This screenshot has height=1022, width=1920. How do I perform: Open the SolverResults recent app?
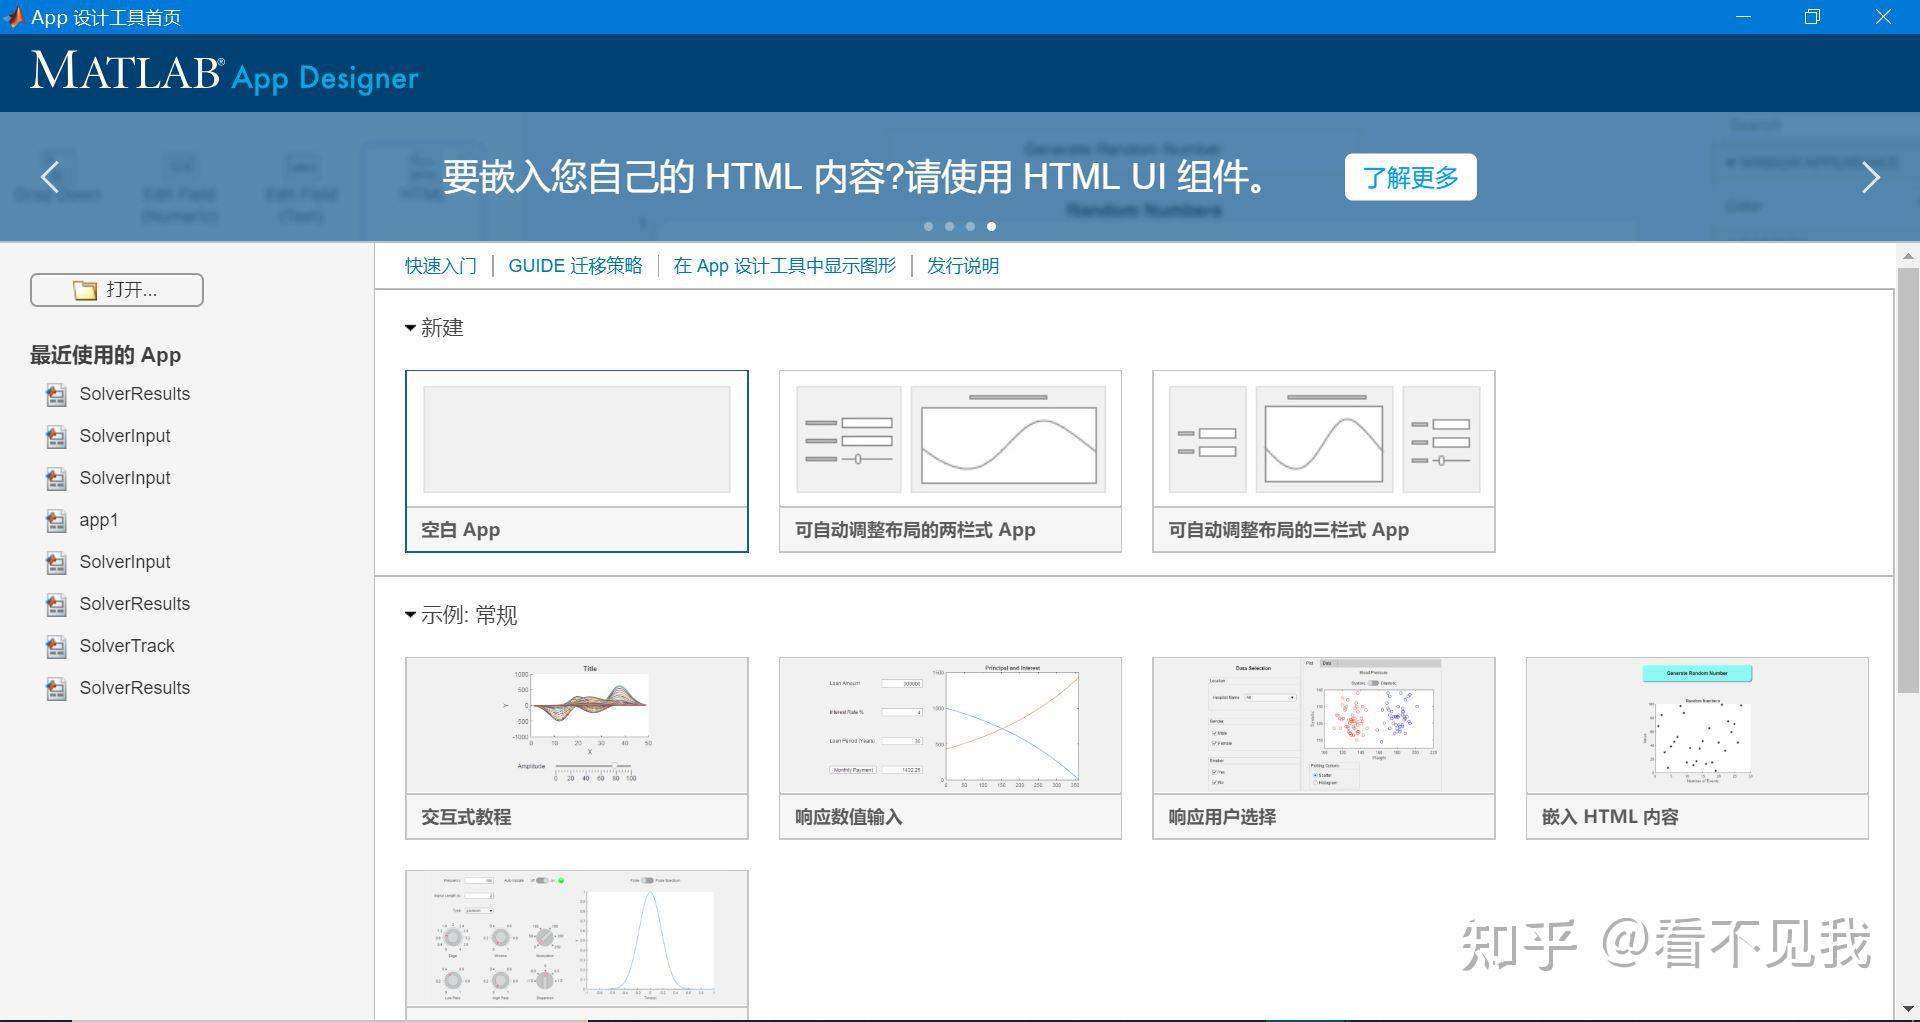(135, 393)
